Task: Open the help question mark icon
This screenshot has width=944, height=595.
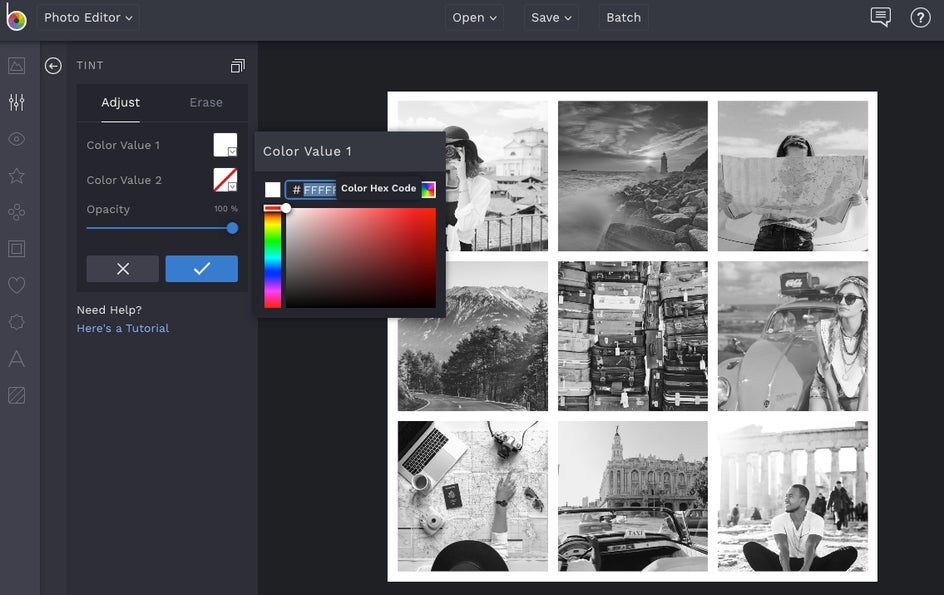Action: pos(920,17)
